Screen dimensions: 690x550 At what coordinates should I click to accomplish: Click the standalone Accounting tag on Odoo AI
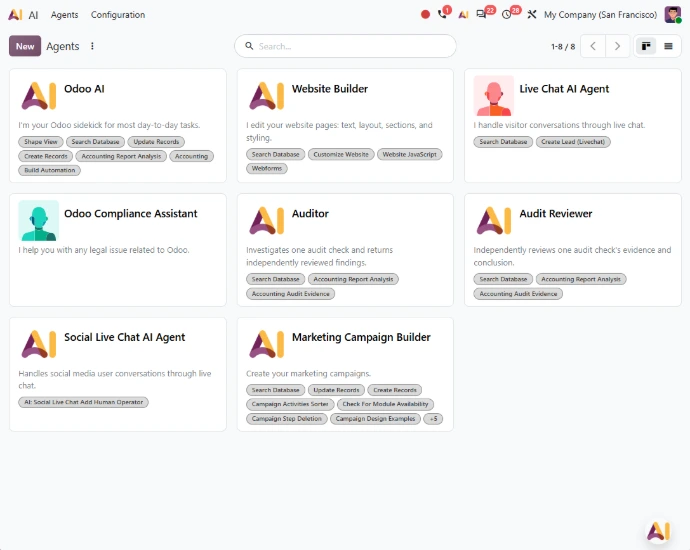[191, 156]
